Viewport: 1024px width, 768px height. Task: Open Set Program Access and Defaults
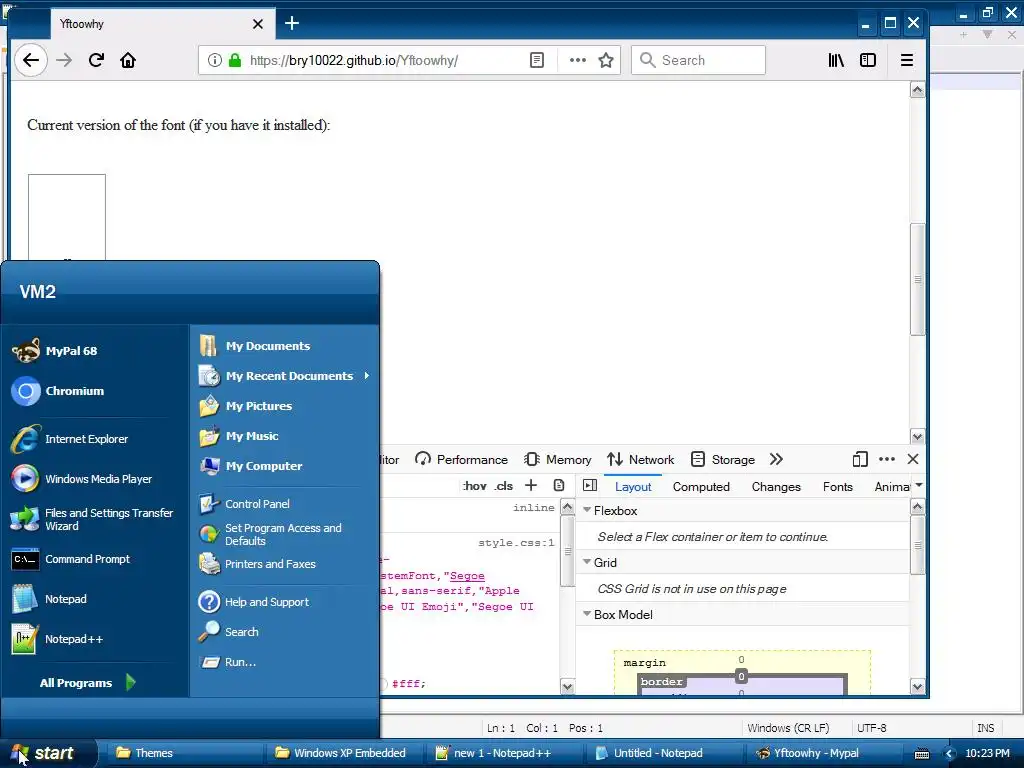(270, 534)
